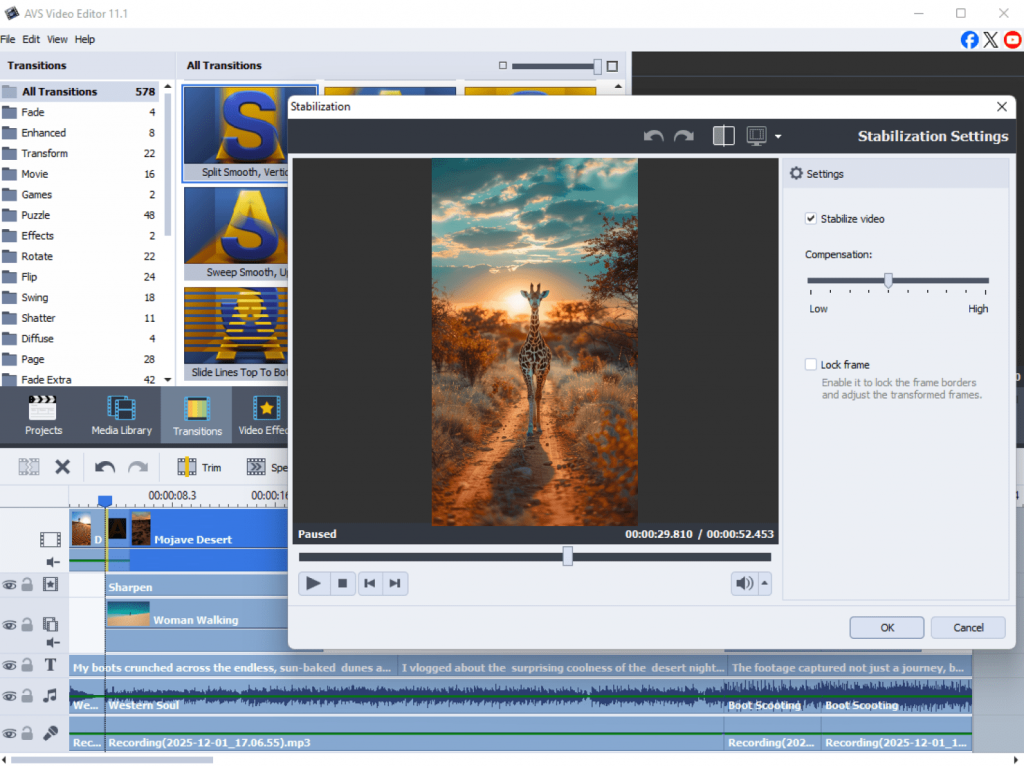Open the Edit menu
This screenshot has height=767, width=1024.
click(31, 39)
